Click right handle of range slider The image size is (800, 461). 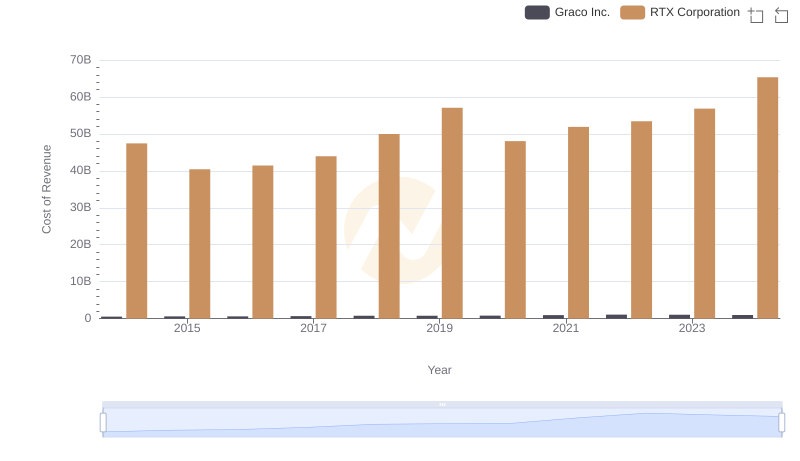tap(782, 423)
